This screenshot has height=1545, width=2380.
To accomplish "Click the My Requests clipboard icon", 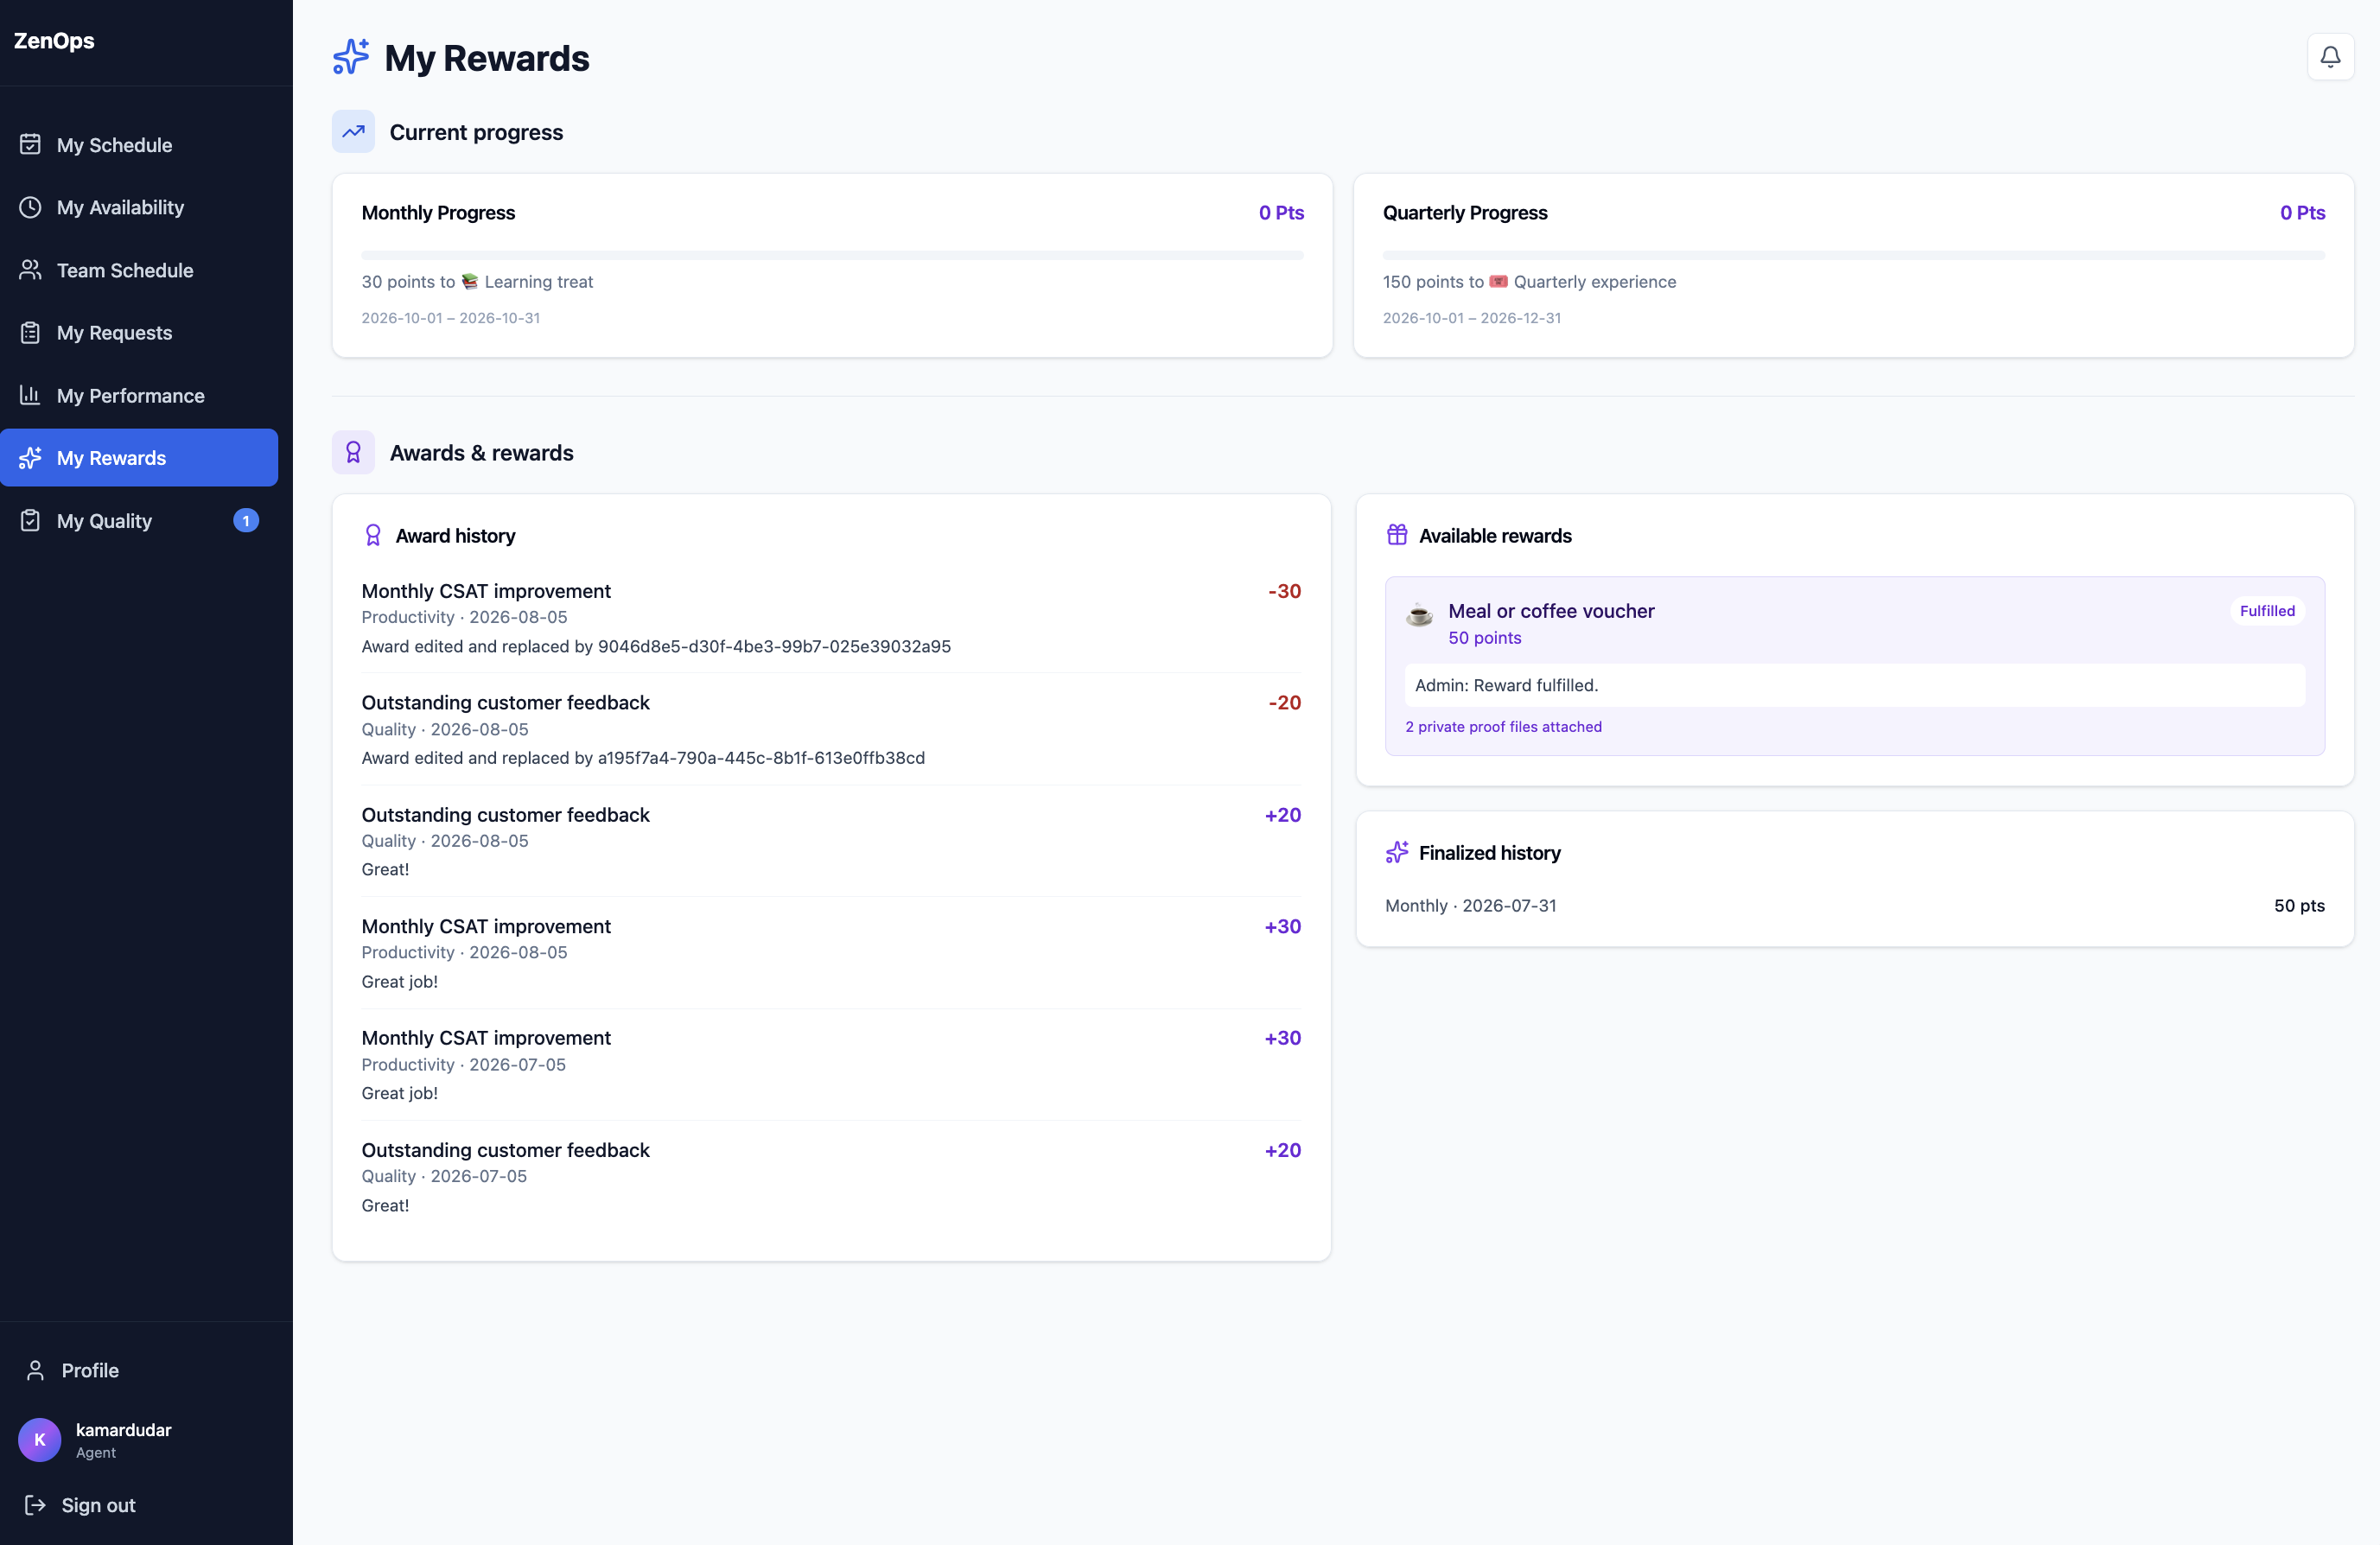I will pyautogui.click(x=30, y=333).
